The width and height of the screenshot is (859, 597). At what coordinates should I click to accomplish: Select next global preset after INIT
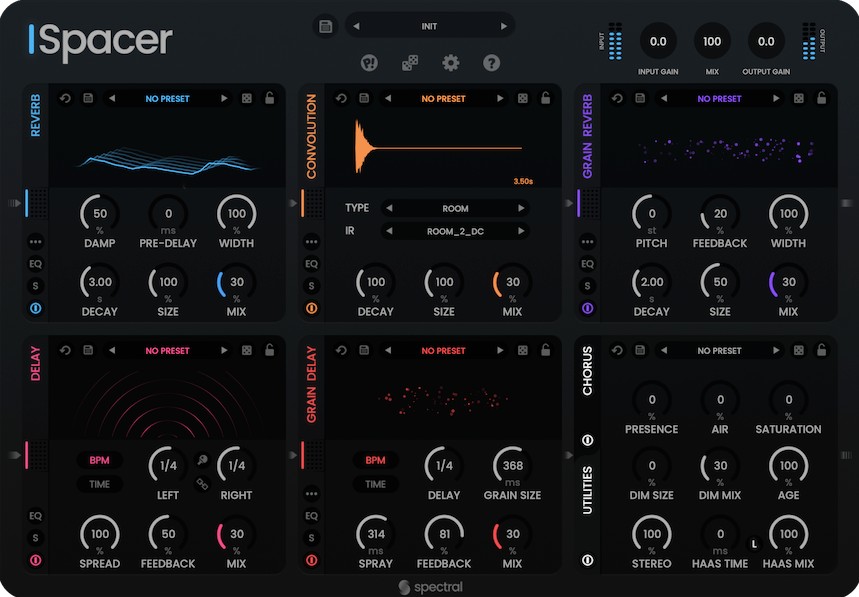(x=503, y=26)
